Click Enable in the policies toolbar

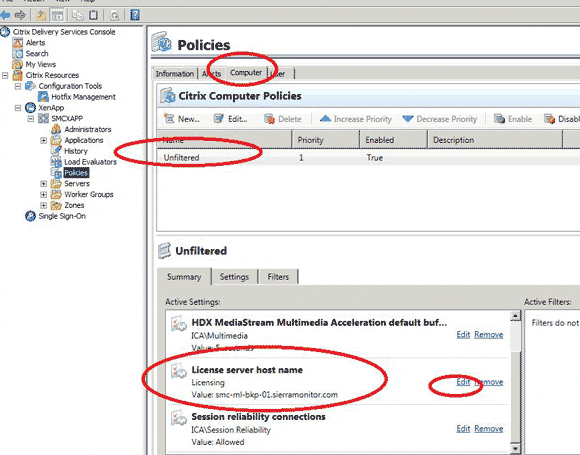pos(513,119)
